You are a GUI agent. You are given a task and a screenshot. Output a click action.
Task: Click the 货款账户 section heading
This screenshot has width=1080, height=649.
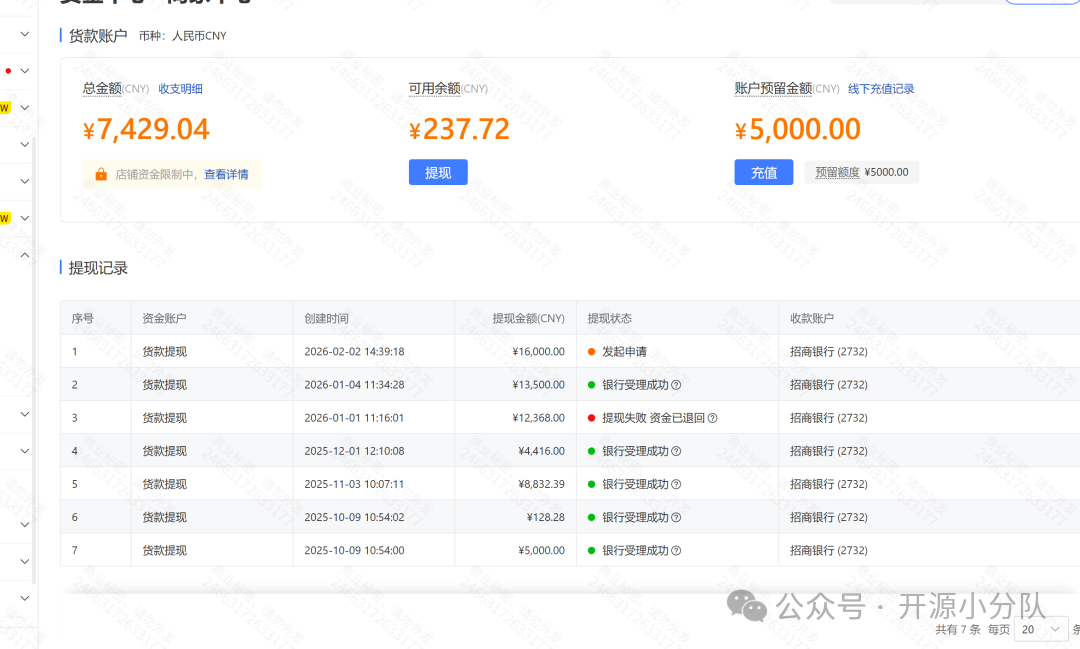(98, 36)
